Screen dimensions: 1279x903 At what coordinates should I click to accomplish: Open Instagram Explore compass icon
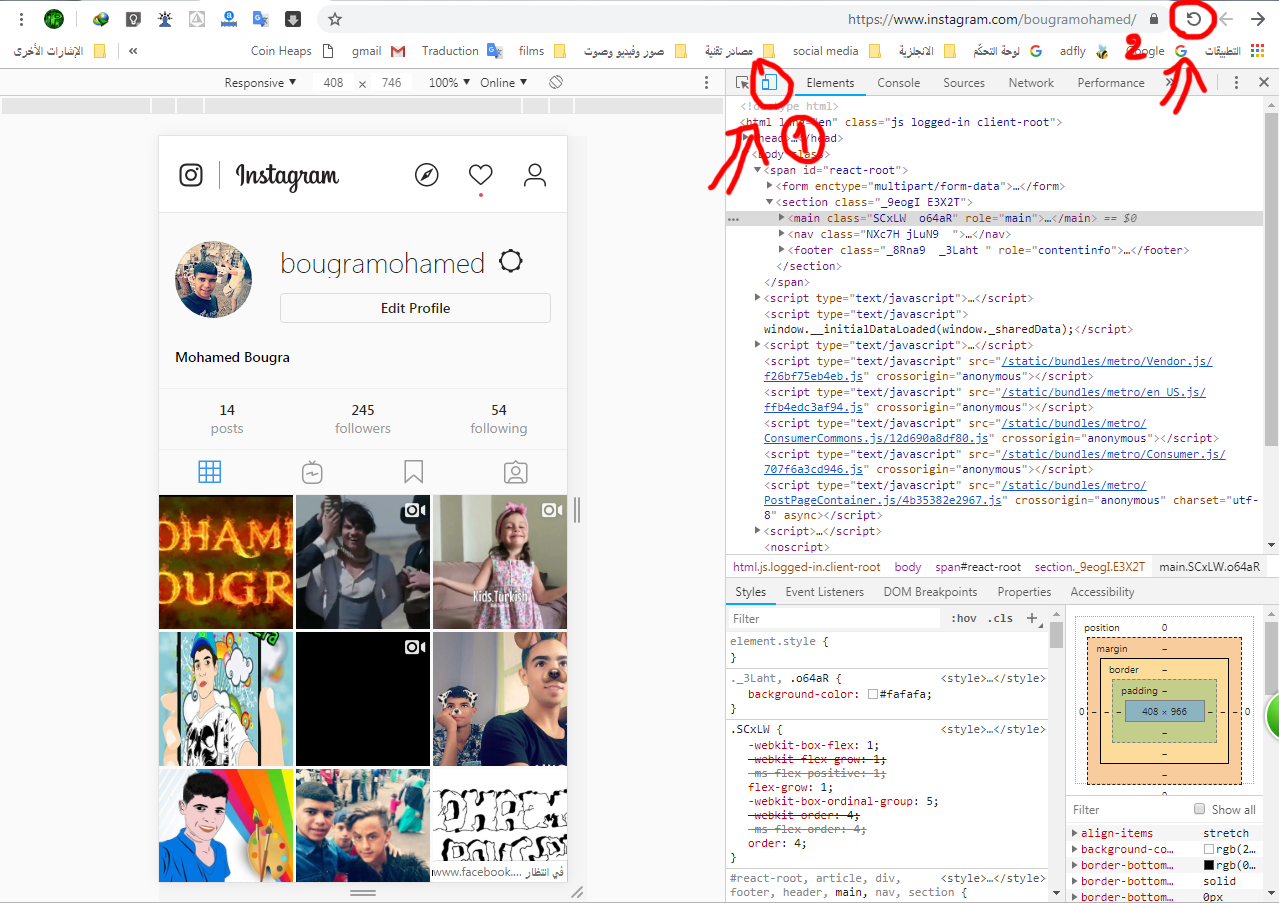pos(427,175)
